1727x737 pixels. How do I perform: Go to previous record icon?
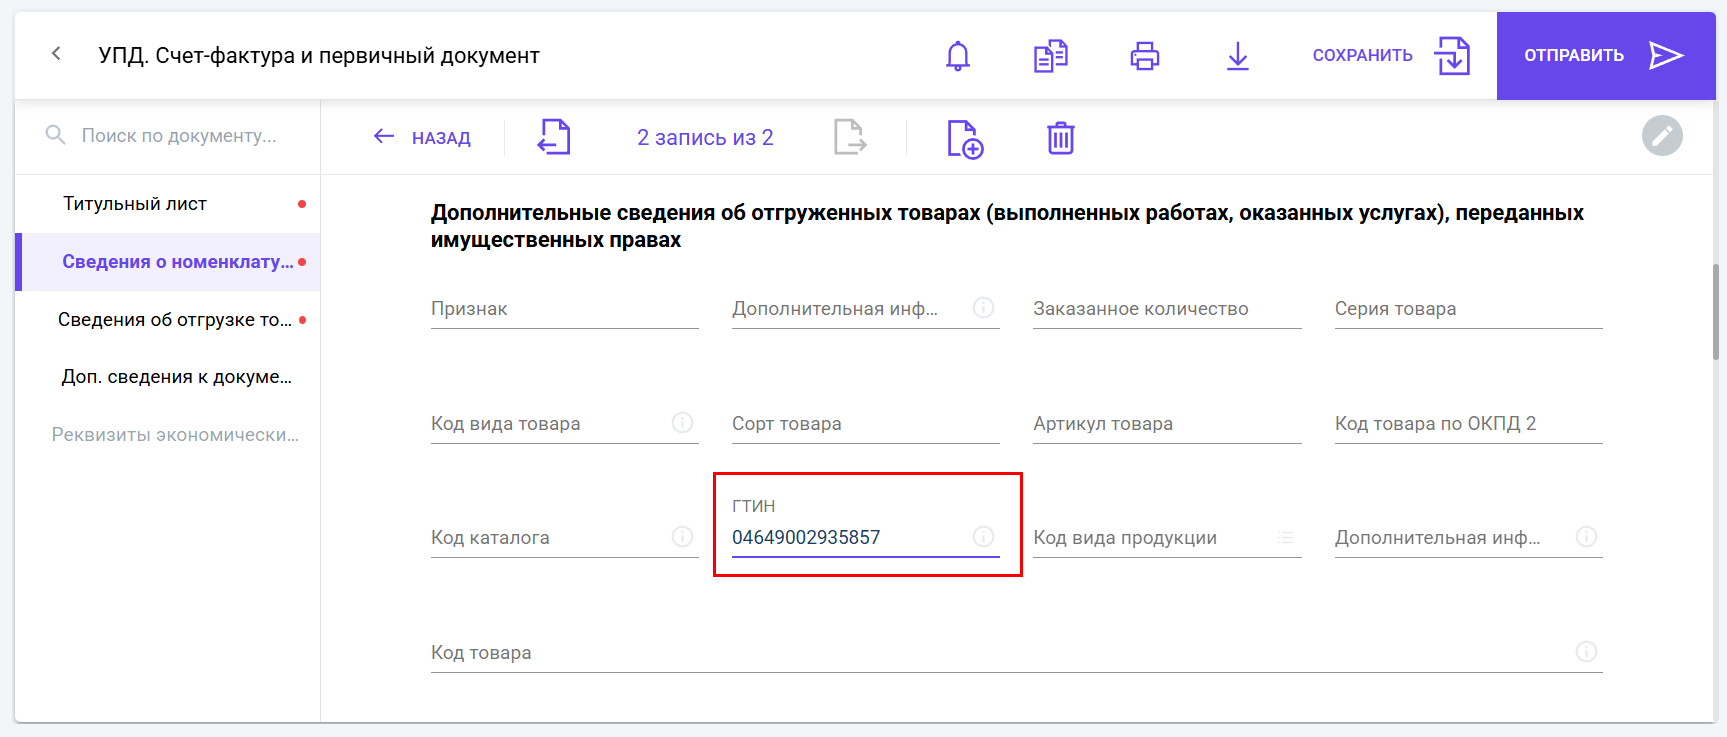tap(554, 137)
